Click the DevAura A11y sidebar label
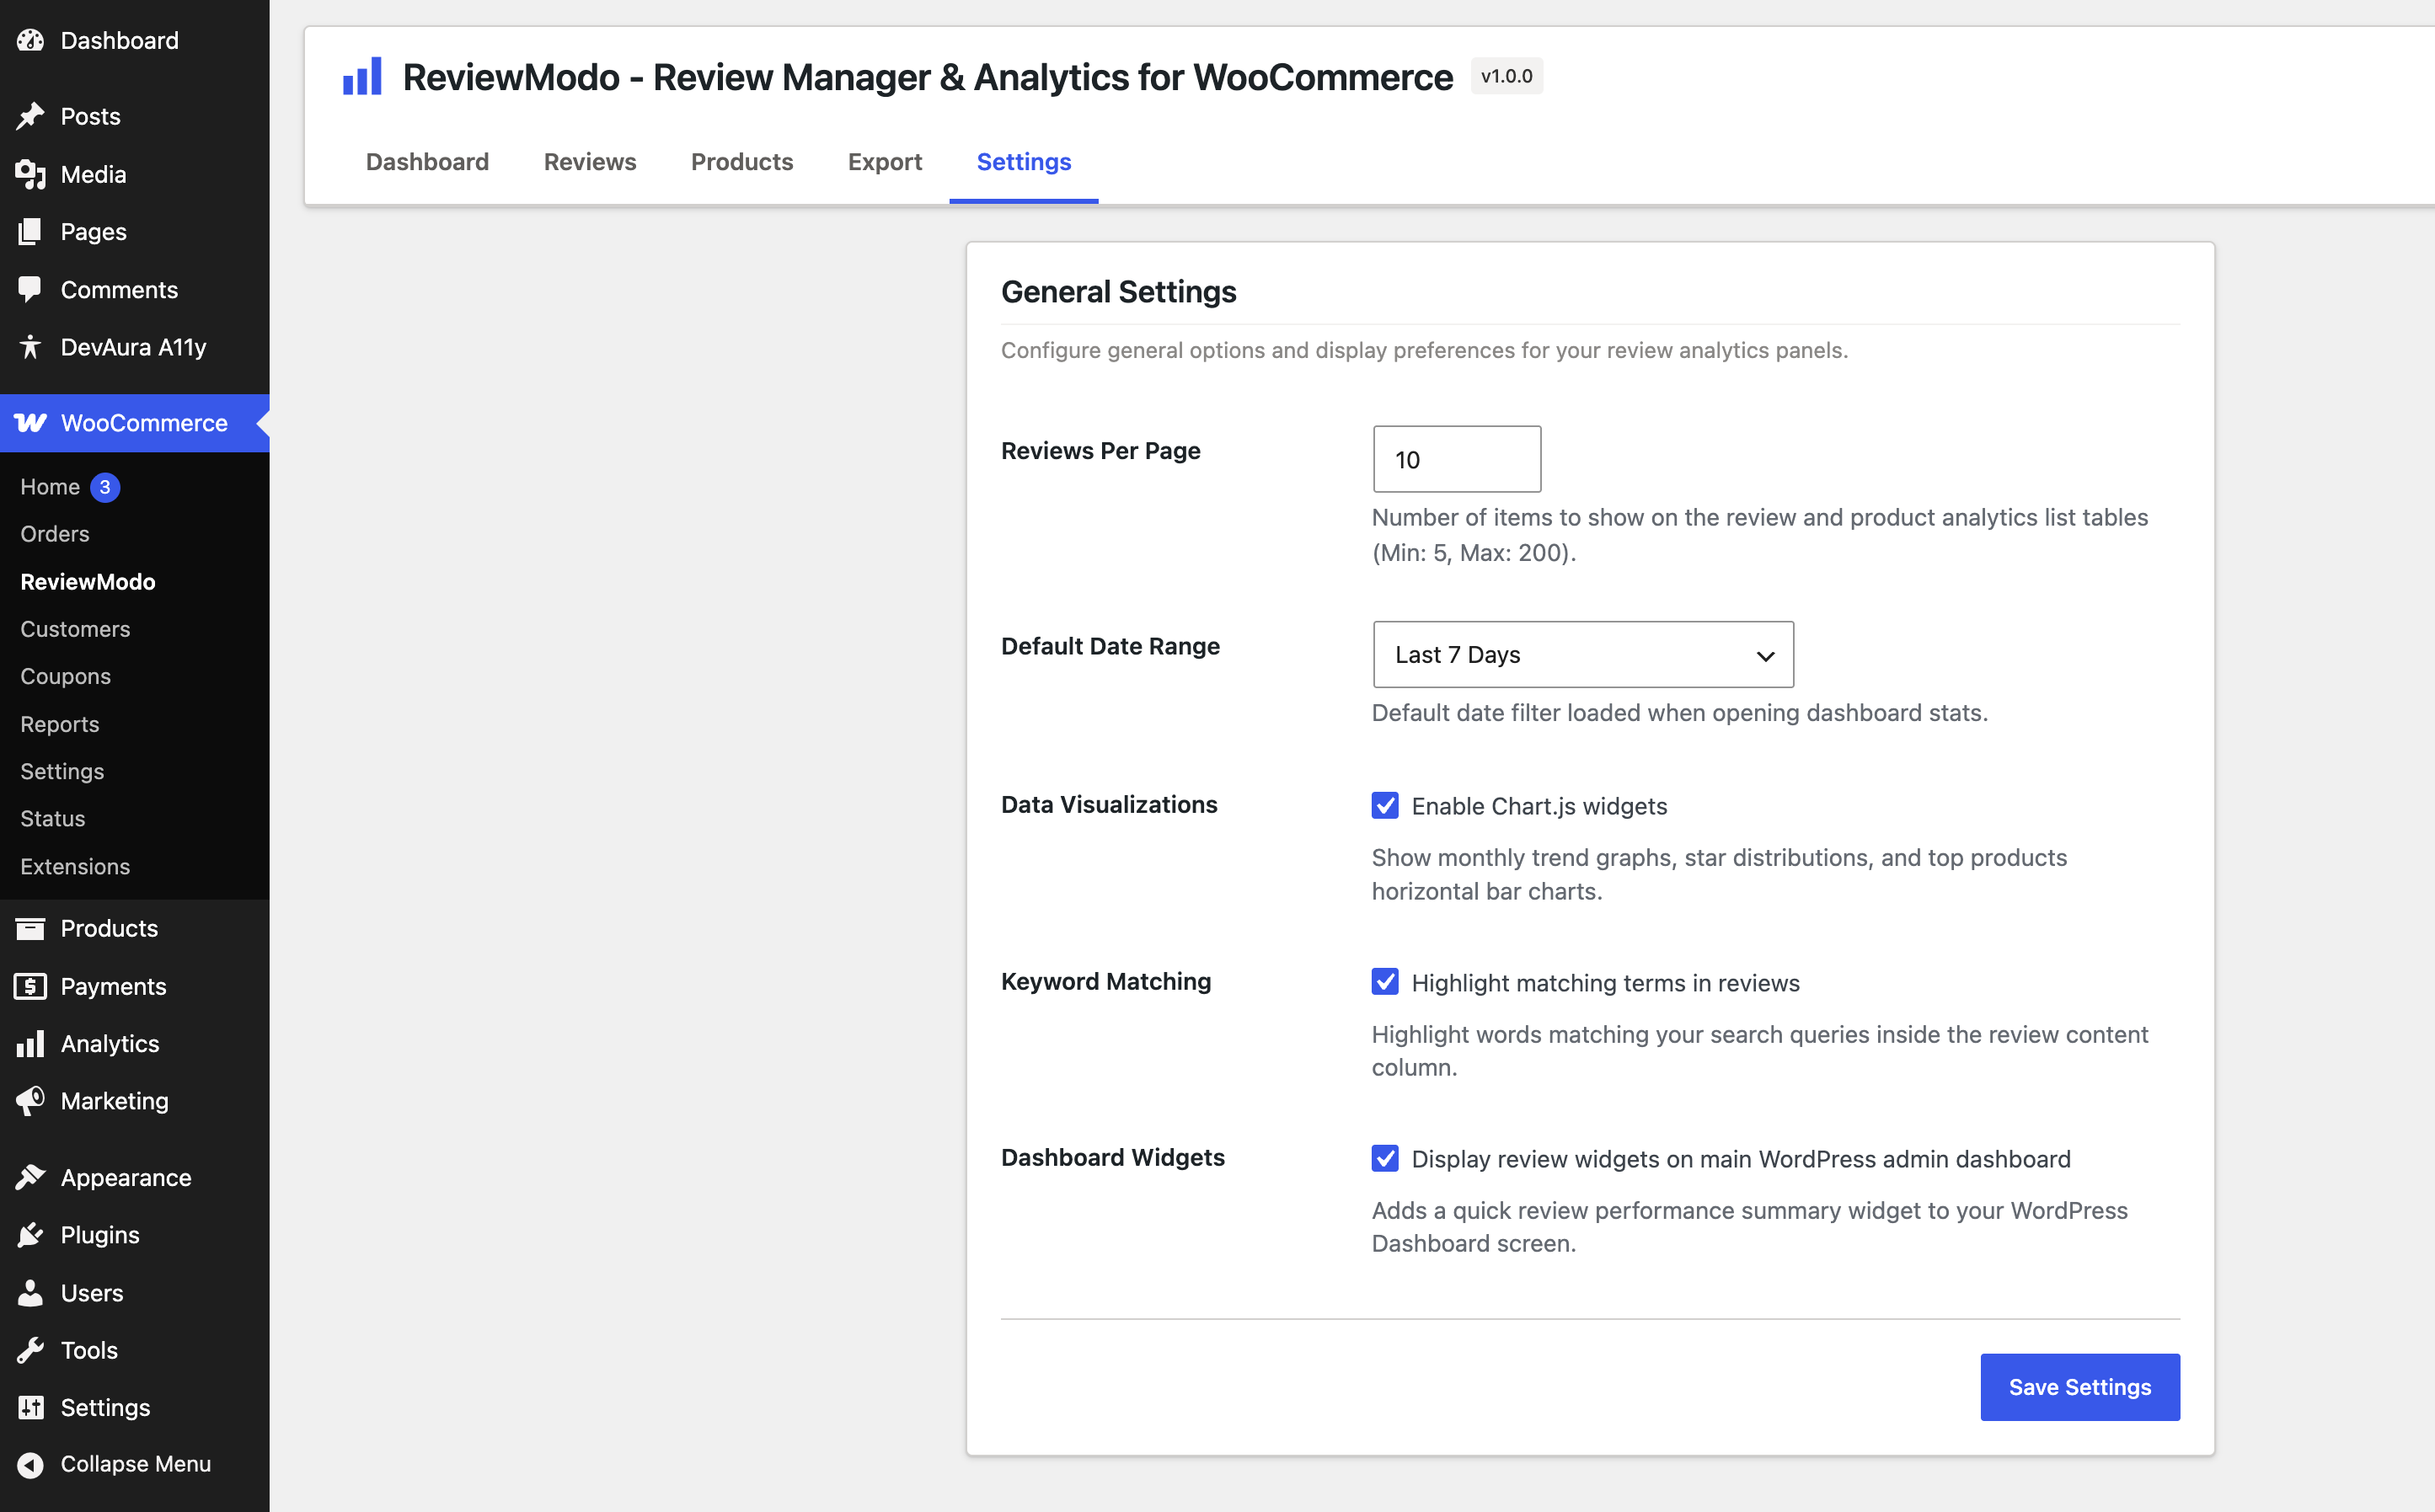 [134, 346]
